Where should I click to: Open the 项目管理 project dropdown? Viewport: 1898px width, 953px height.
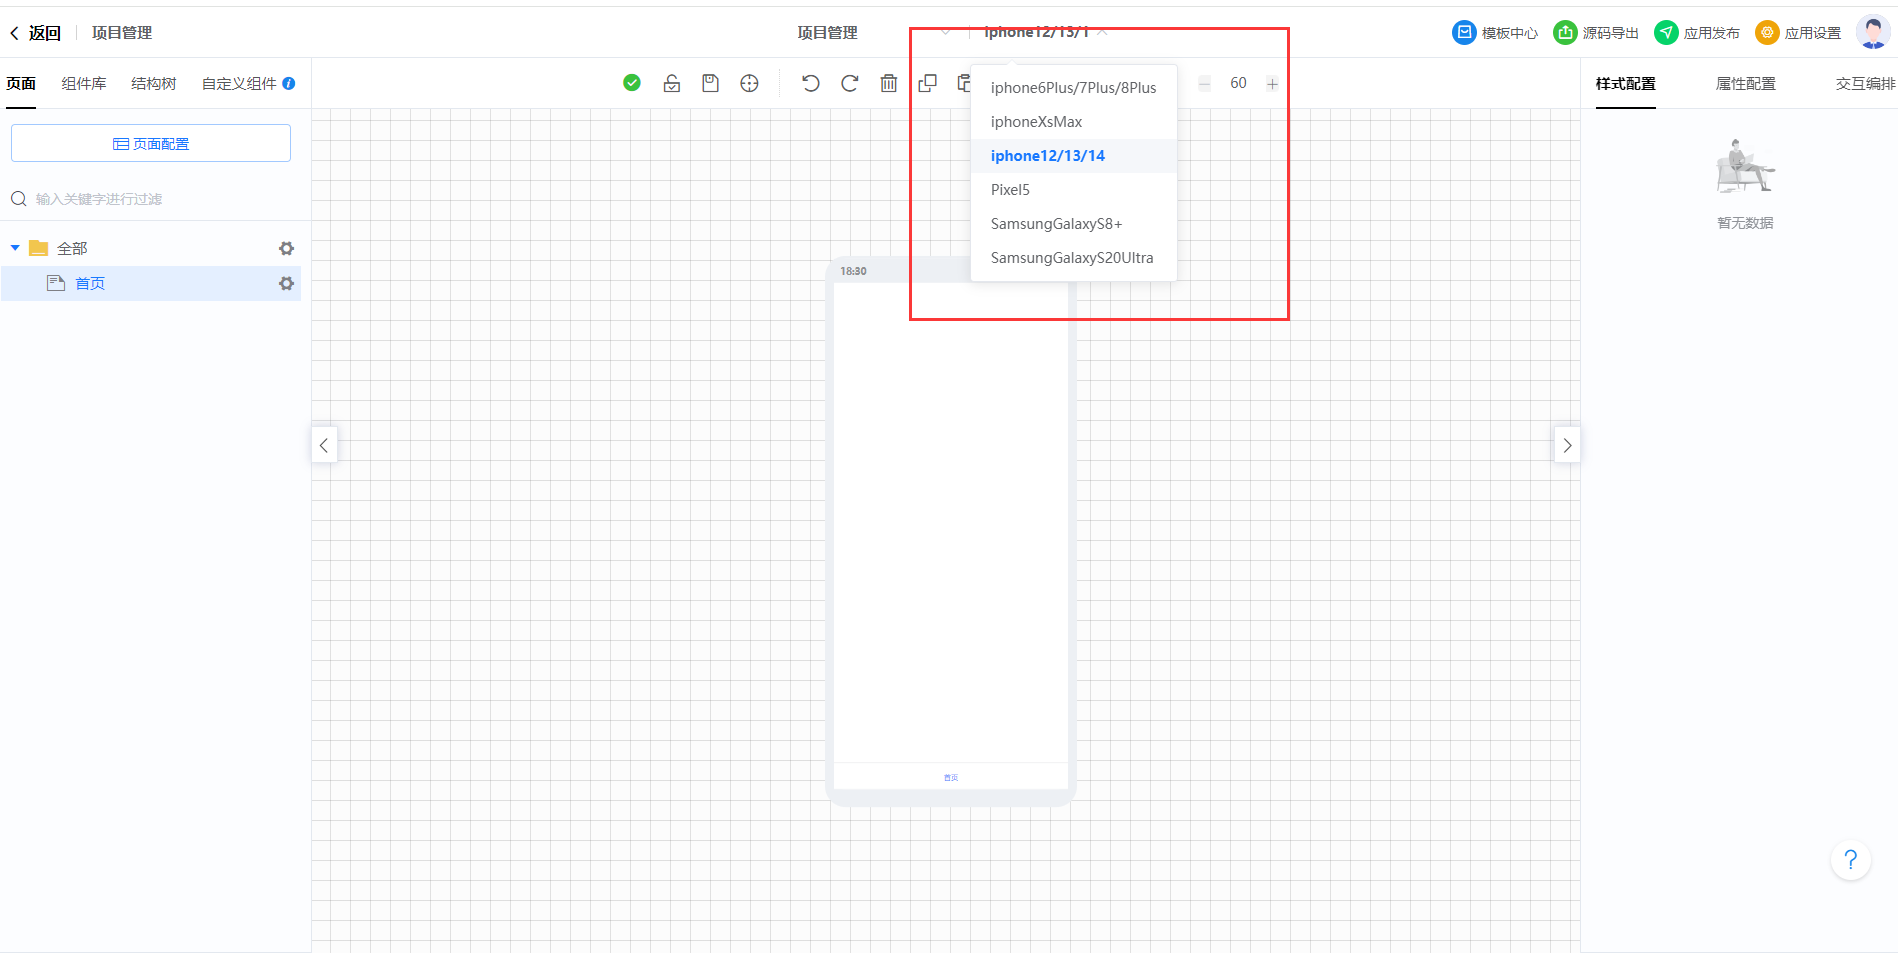click(x=874, y=33)
